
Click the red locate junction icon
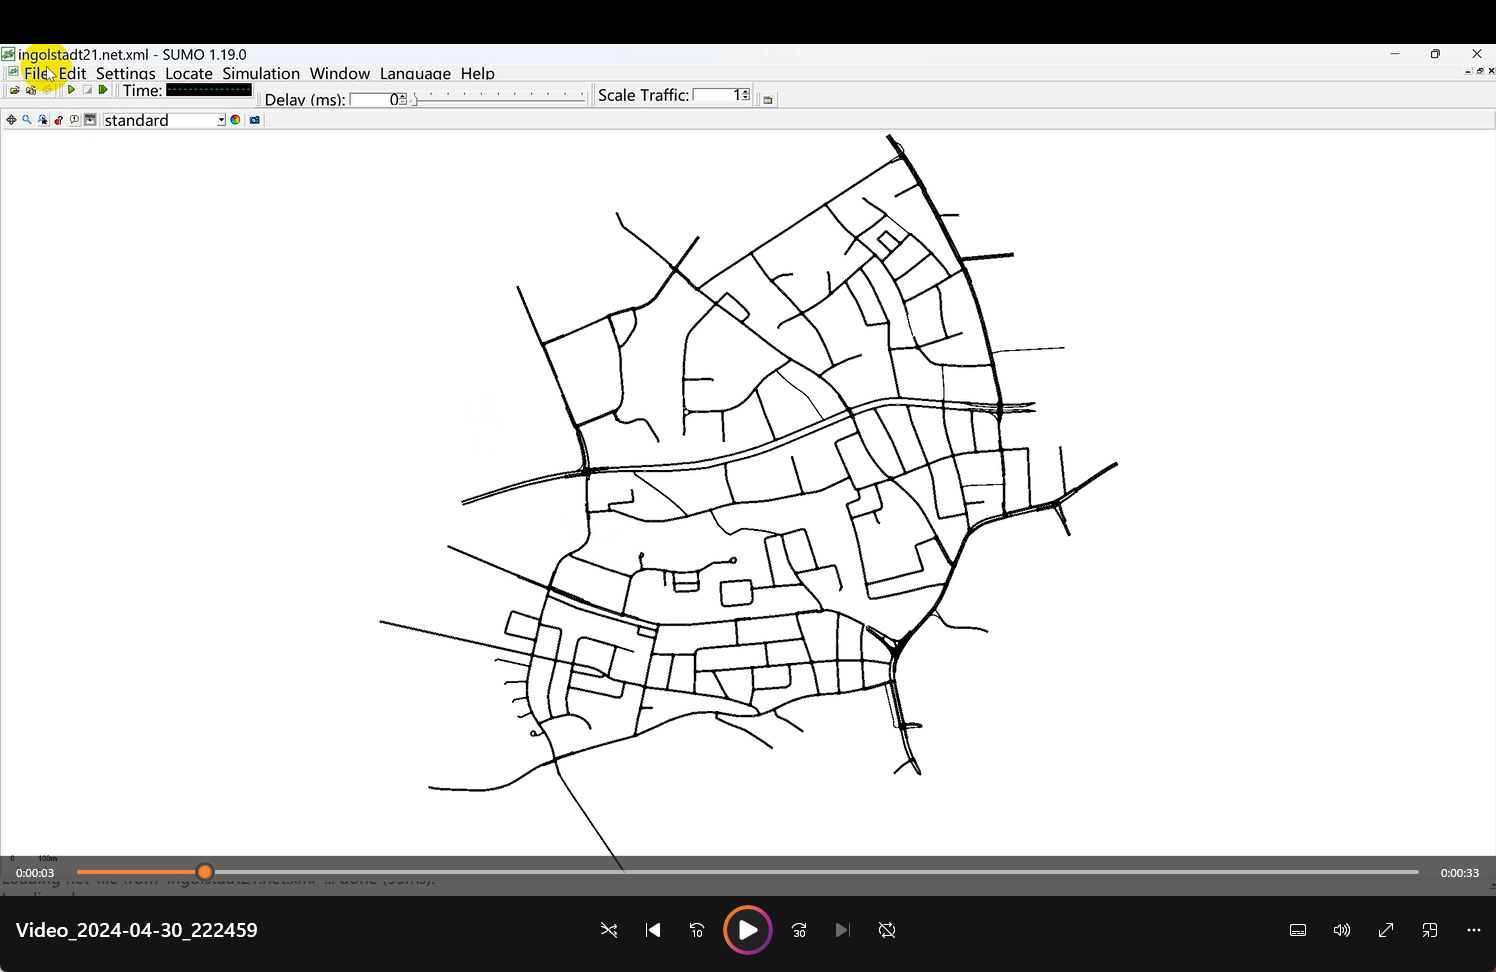point(58,120)
